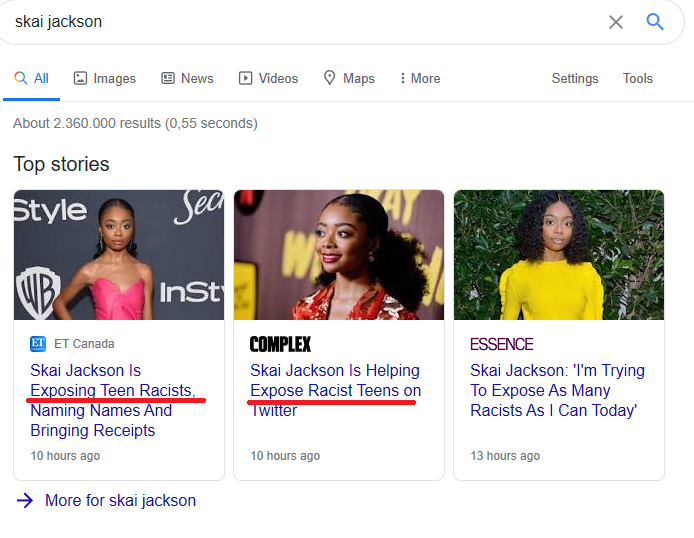The height and width of the screenshot is (538, 694).
Task: Click the multicolor search icon beside All
Action: click(x=20, y=78)
